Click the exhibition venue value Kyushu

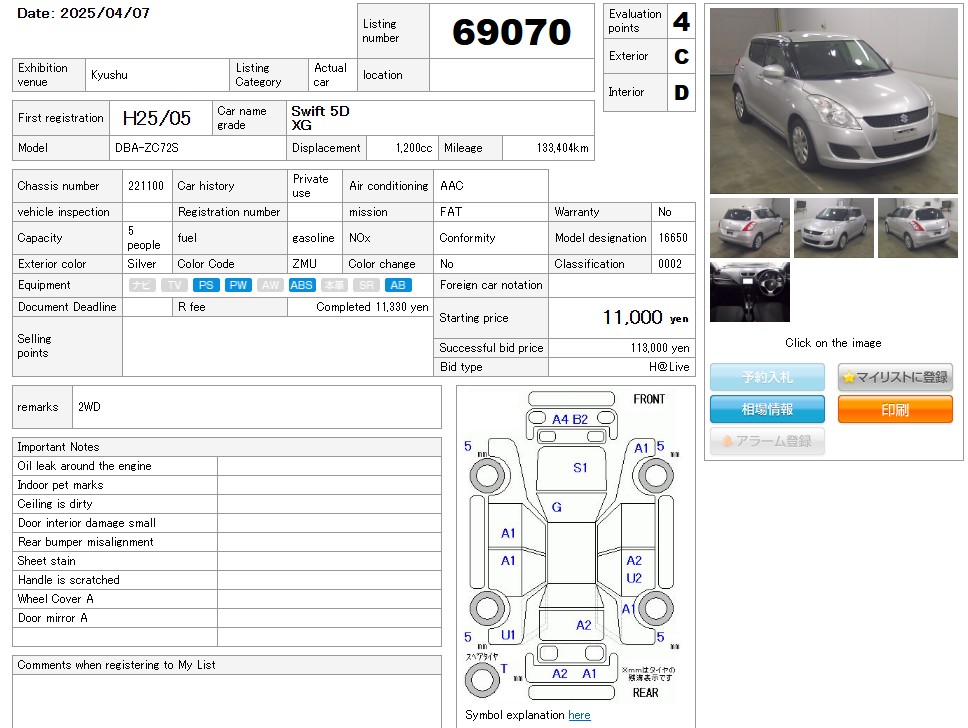click(109, 75)
